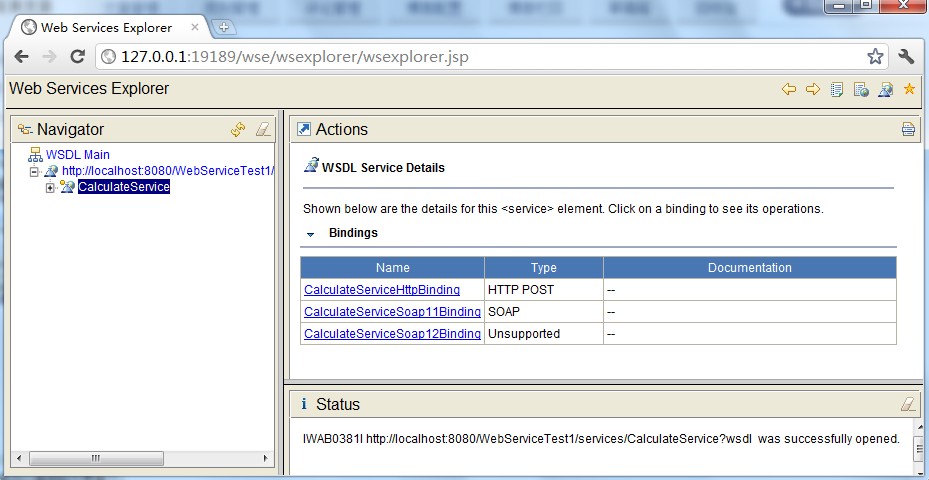Expand the CalculateService tree node
This screenshot has width=929, height=480.
pos(50,188)
